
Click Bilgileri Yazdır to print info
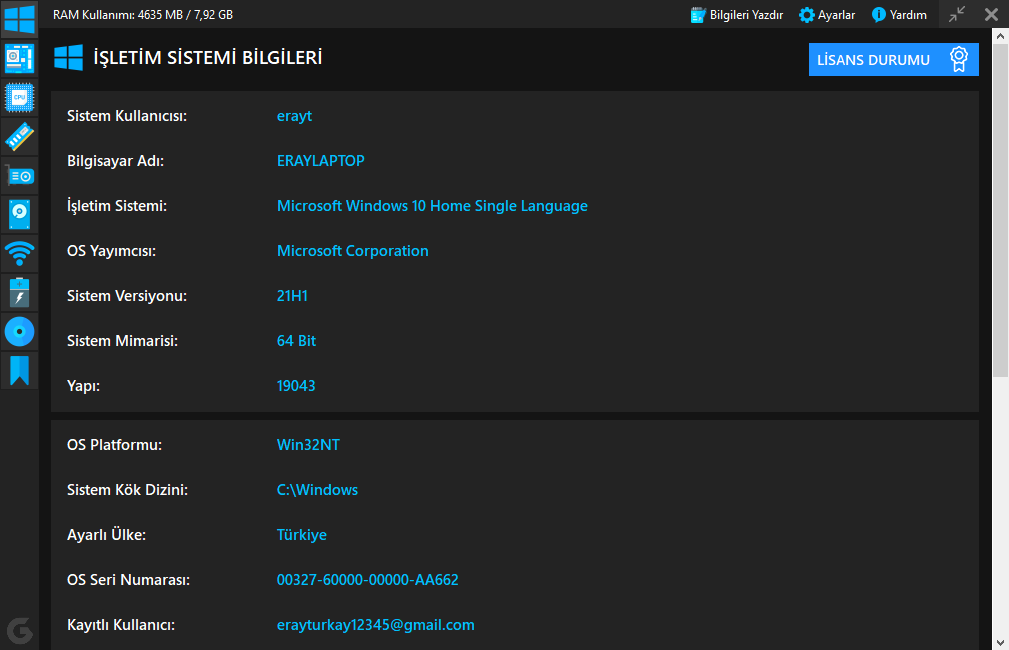pyautogui.click(x=737, y=15)
